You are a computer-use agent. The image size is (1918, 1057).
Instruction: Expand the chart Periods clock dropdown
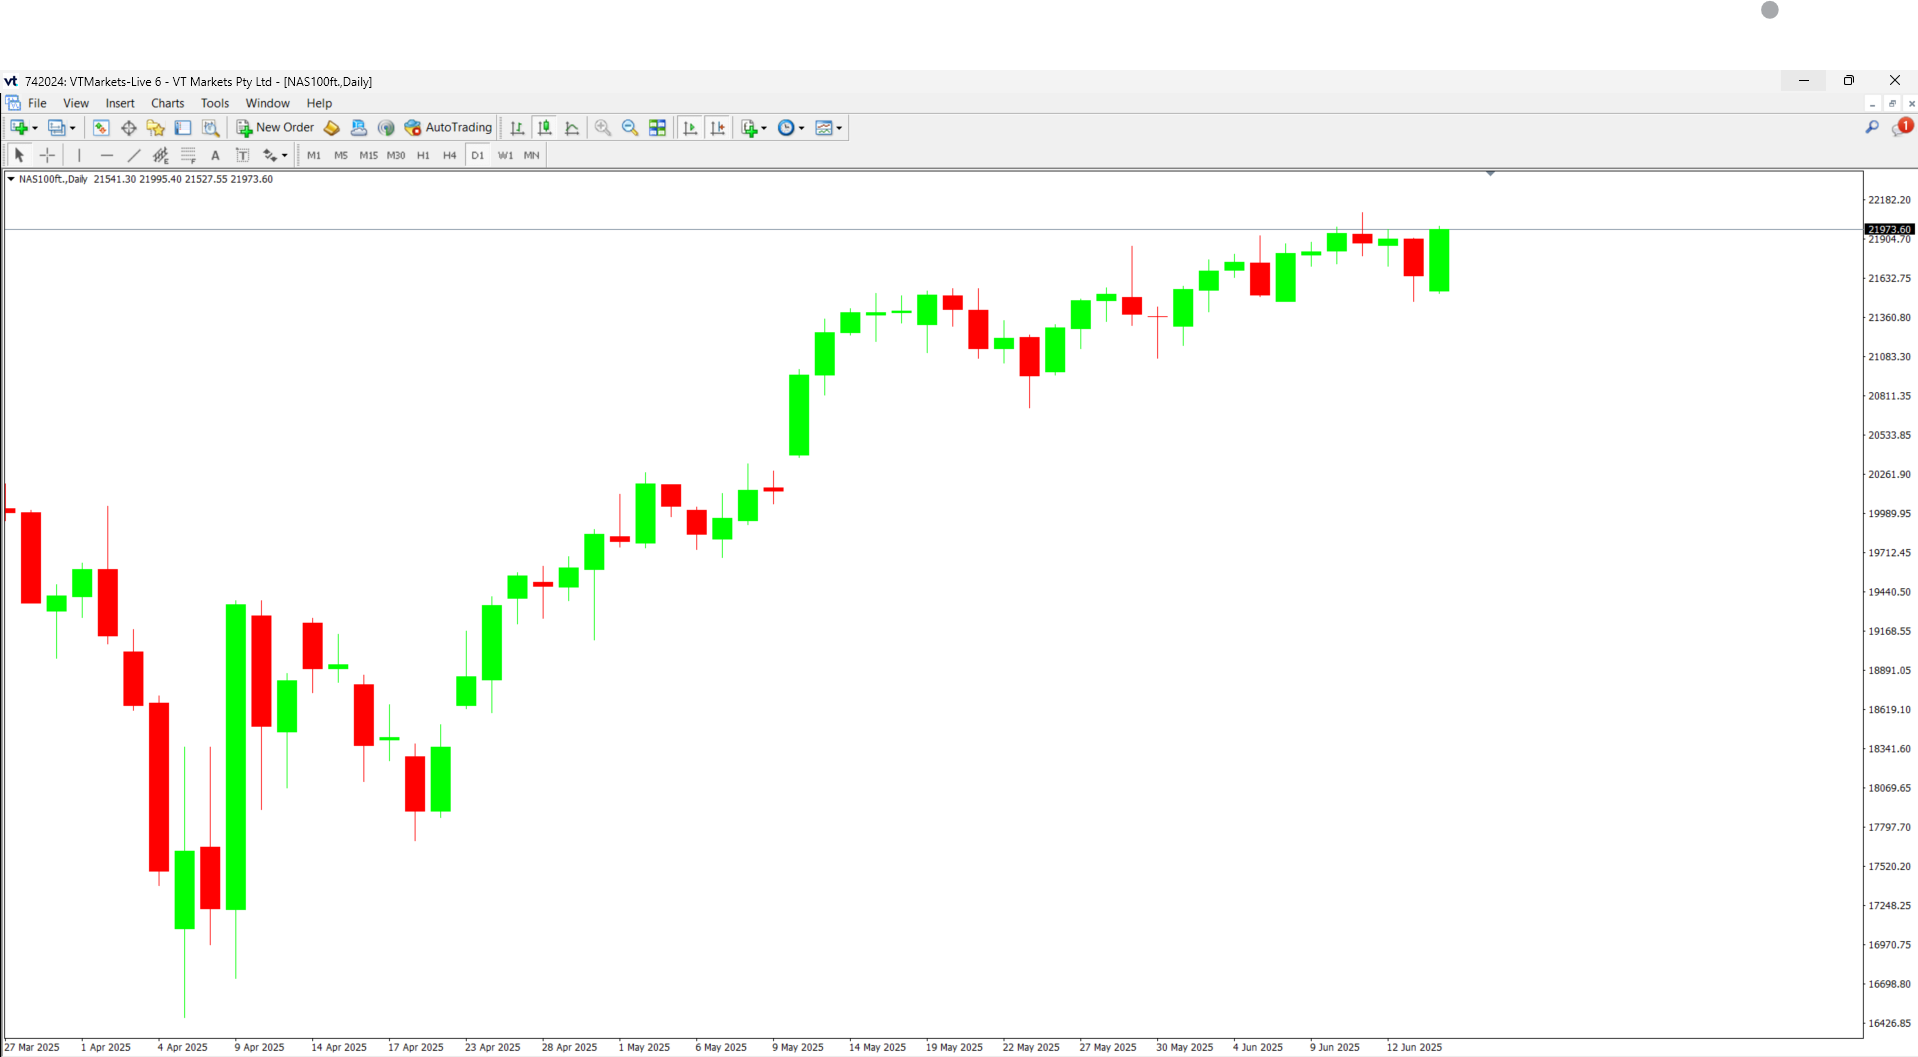coord(802,128)
